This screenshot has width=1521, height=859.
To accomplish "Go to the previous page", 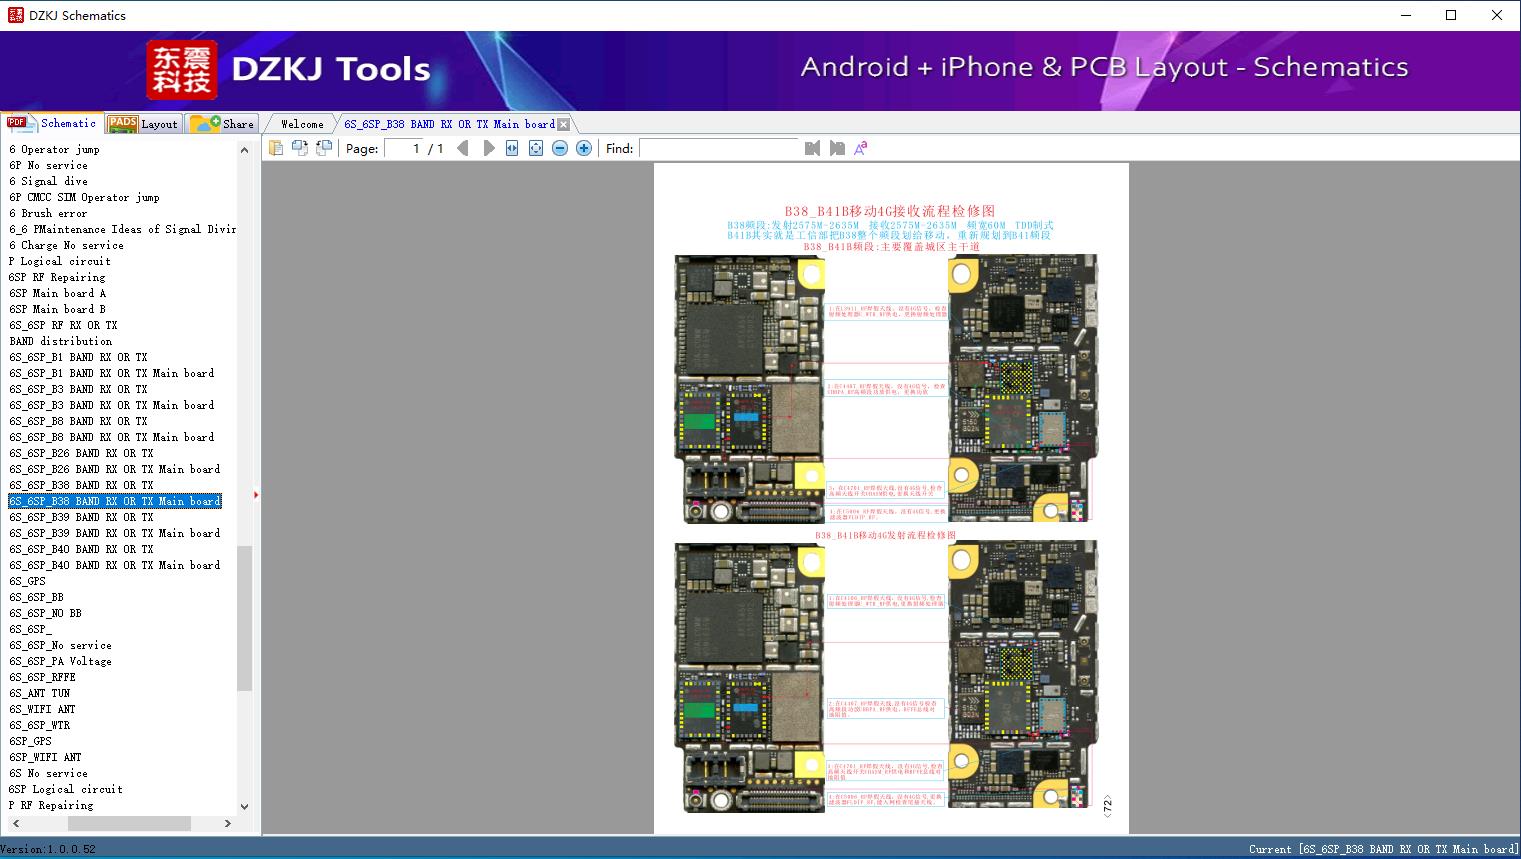I will click(x=463, y=148).
